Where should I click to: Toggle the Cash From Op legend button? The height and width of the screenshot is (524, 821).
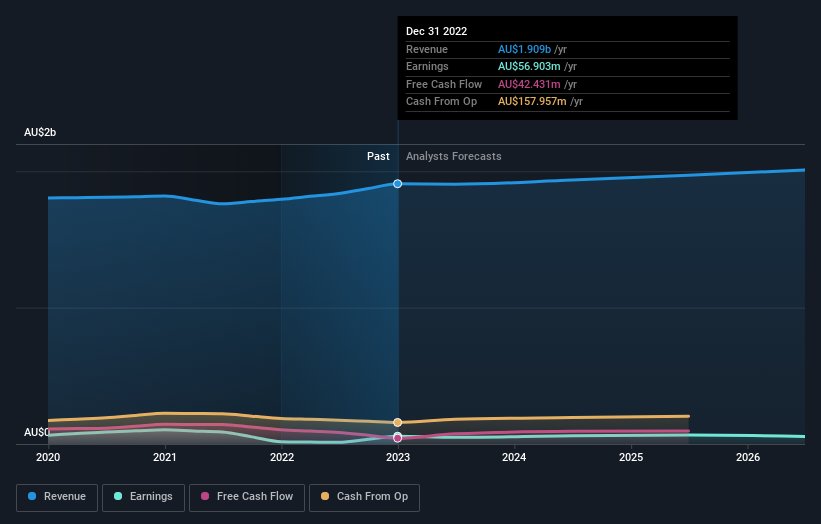[364, 497]
